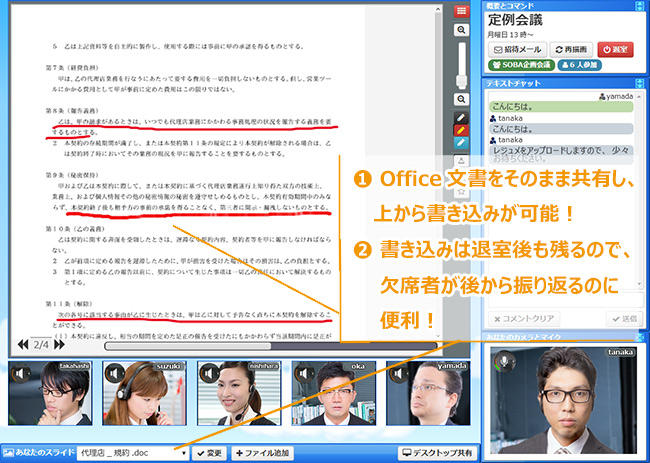Click the red 退室 leave room button

615,50
